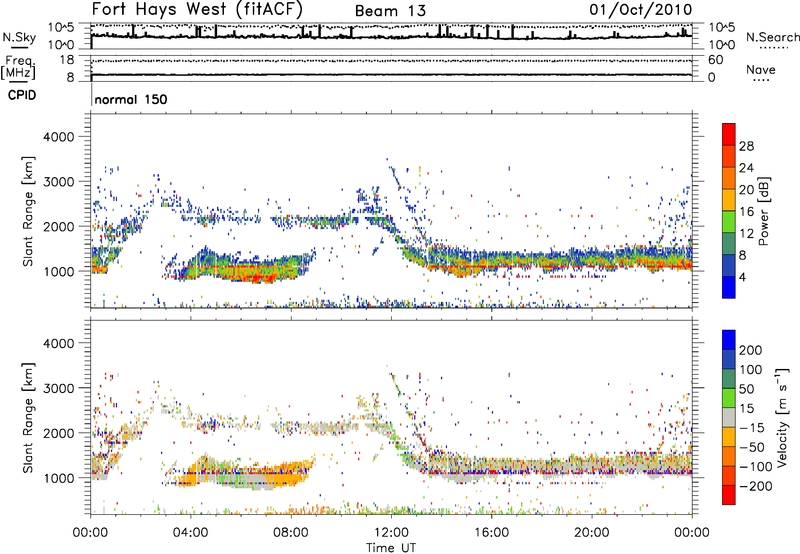
Task: Click the "16" Power colorbar label
Action: click(x=746, y=212)
